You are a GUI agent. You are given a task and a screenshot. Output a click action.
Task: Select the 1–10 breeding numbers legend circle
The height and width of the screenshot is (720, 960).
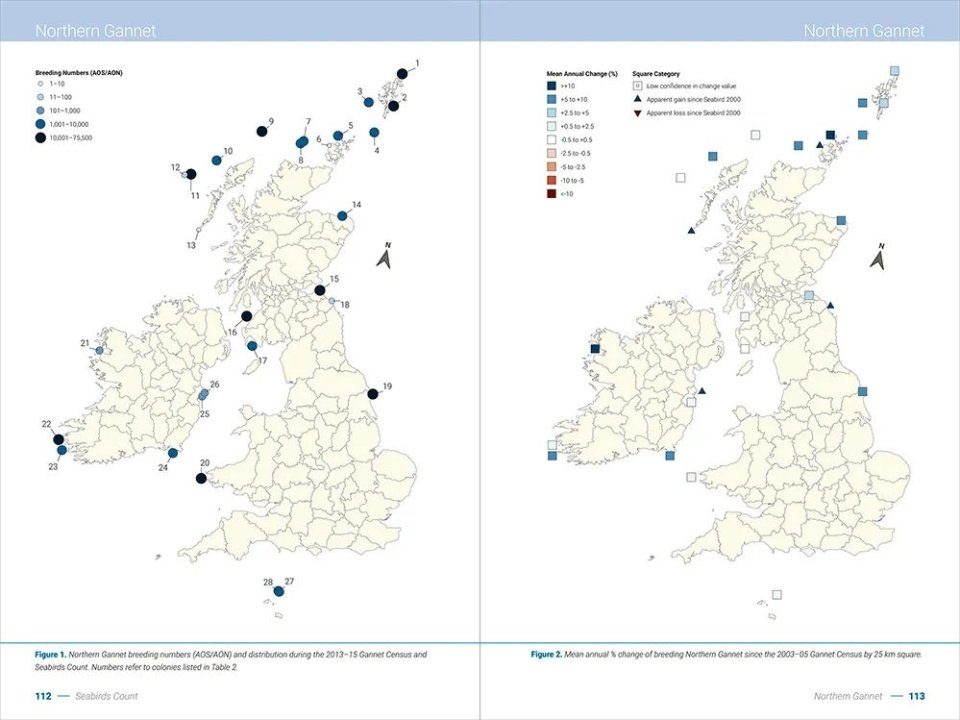pos(40,84)
